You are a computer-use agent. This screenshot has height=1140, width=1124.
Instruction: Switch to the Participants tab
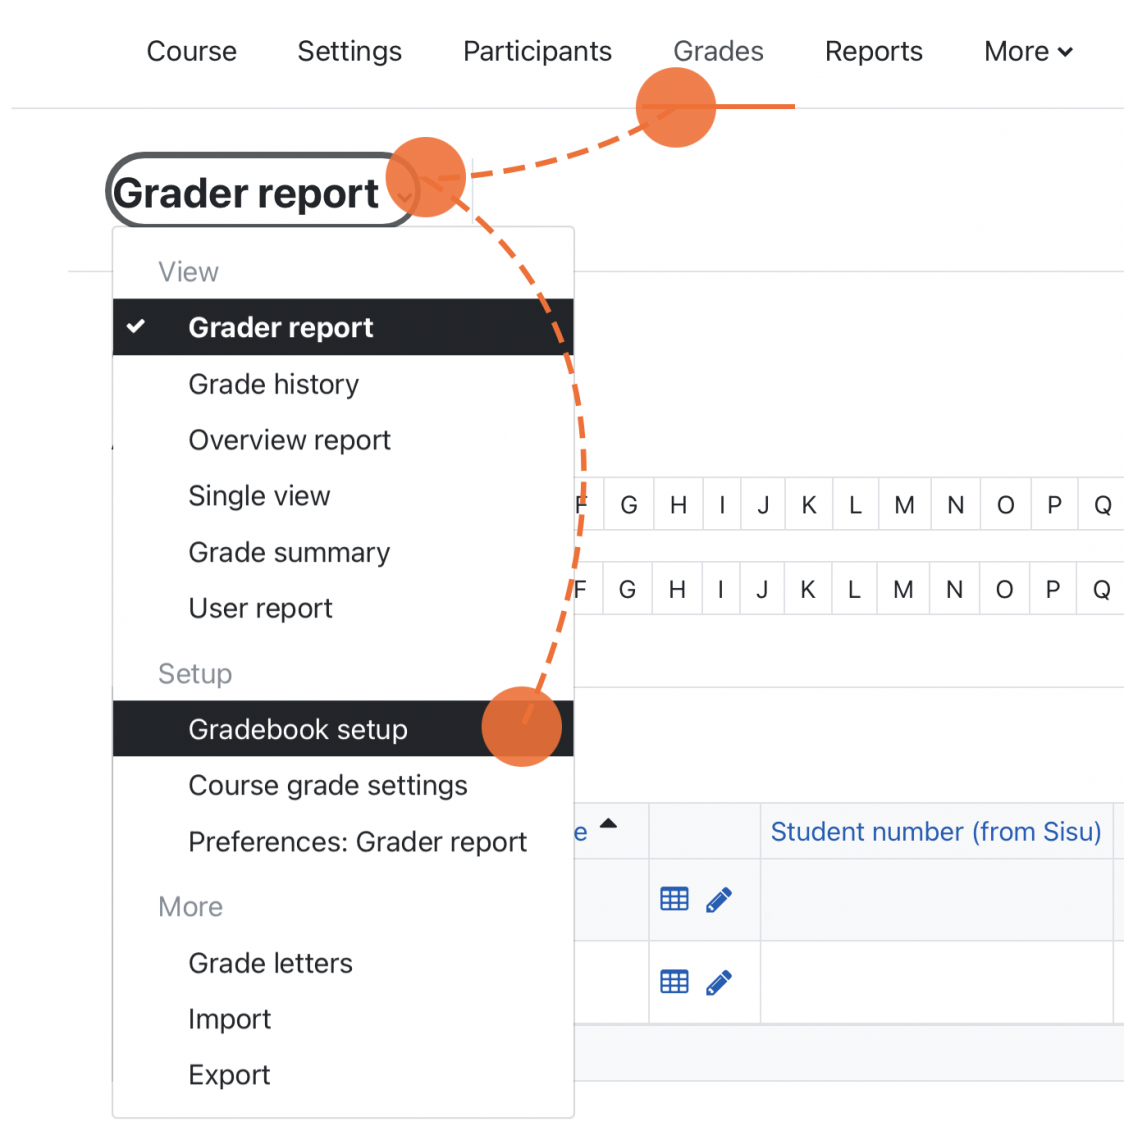click(537, 51)
